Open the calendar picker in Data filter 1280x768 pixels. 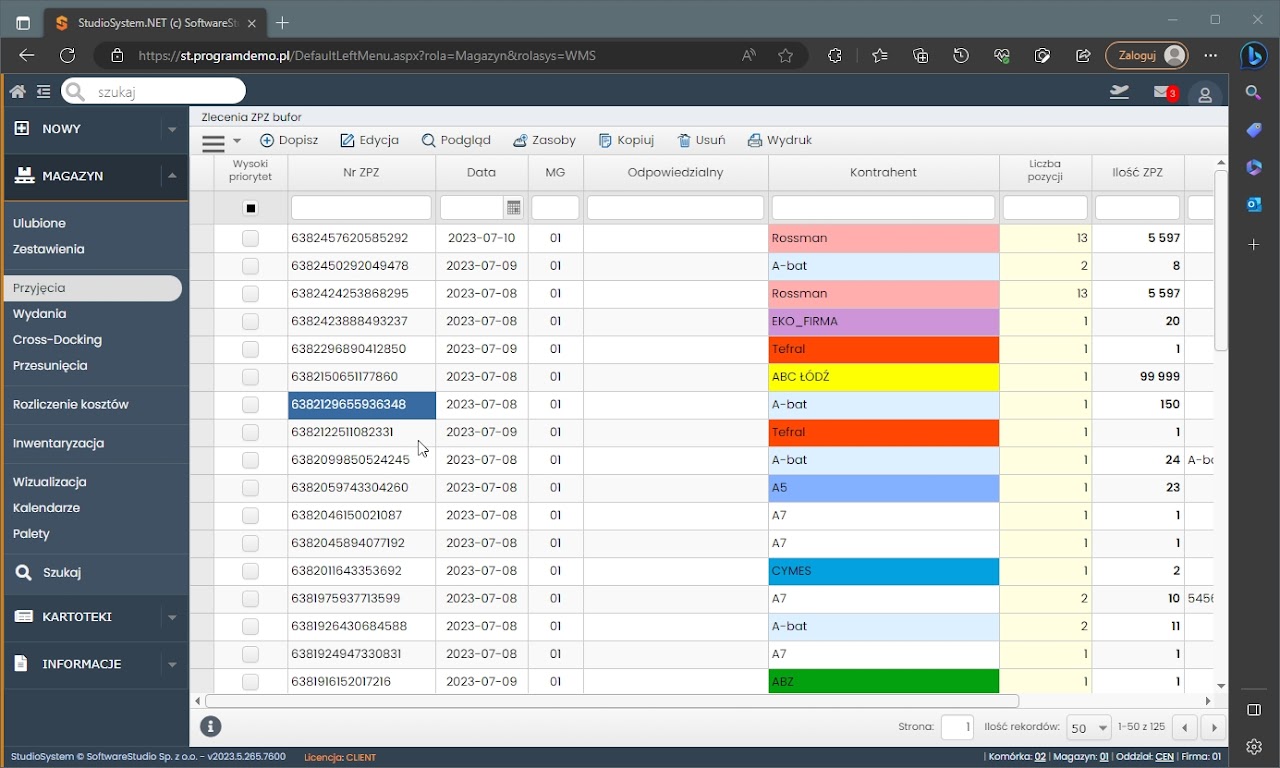[x=513, y=208]
